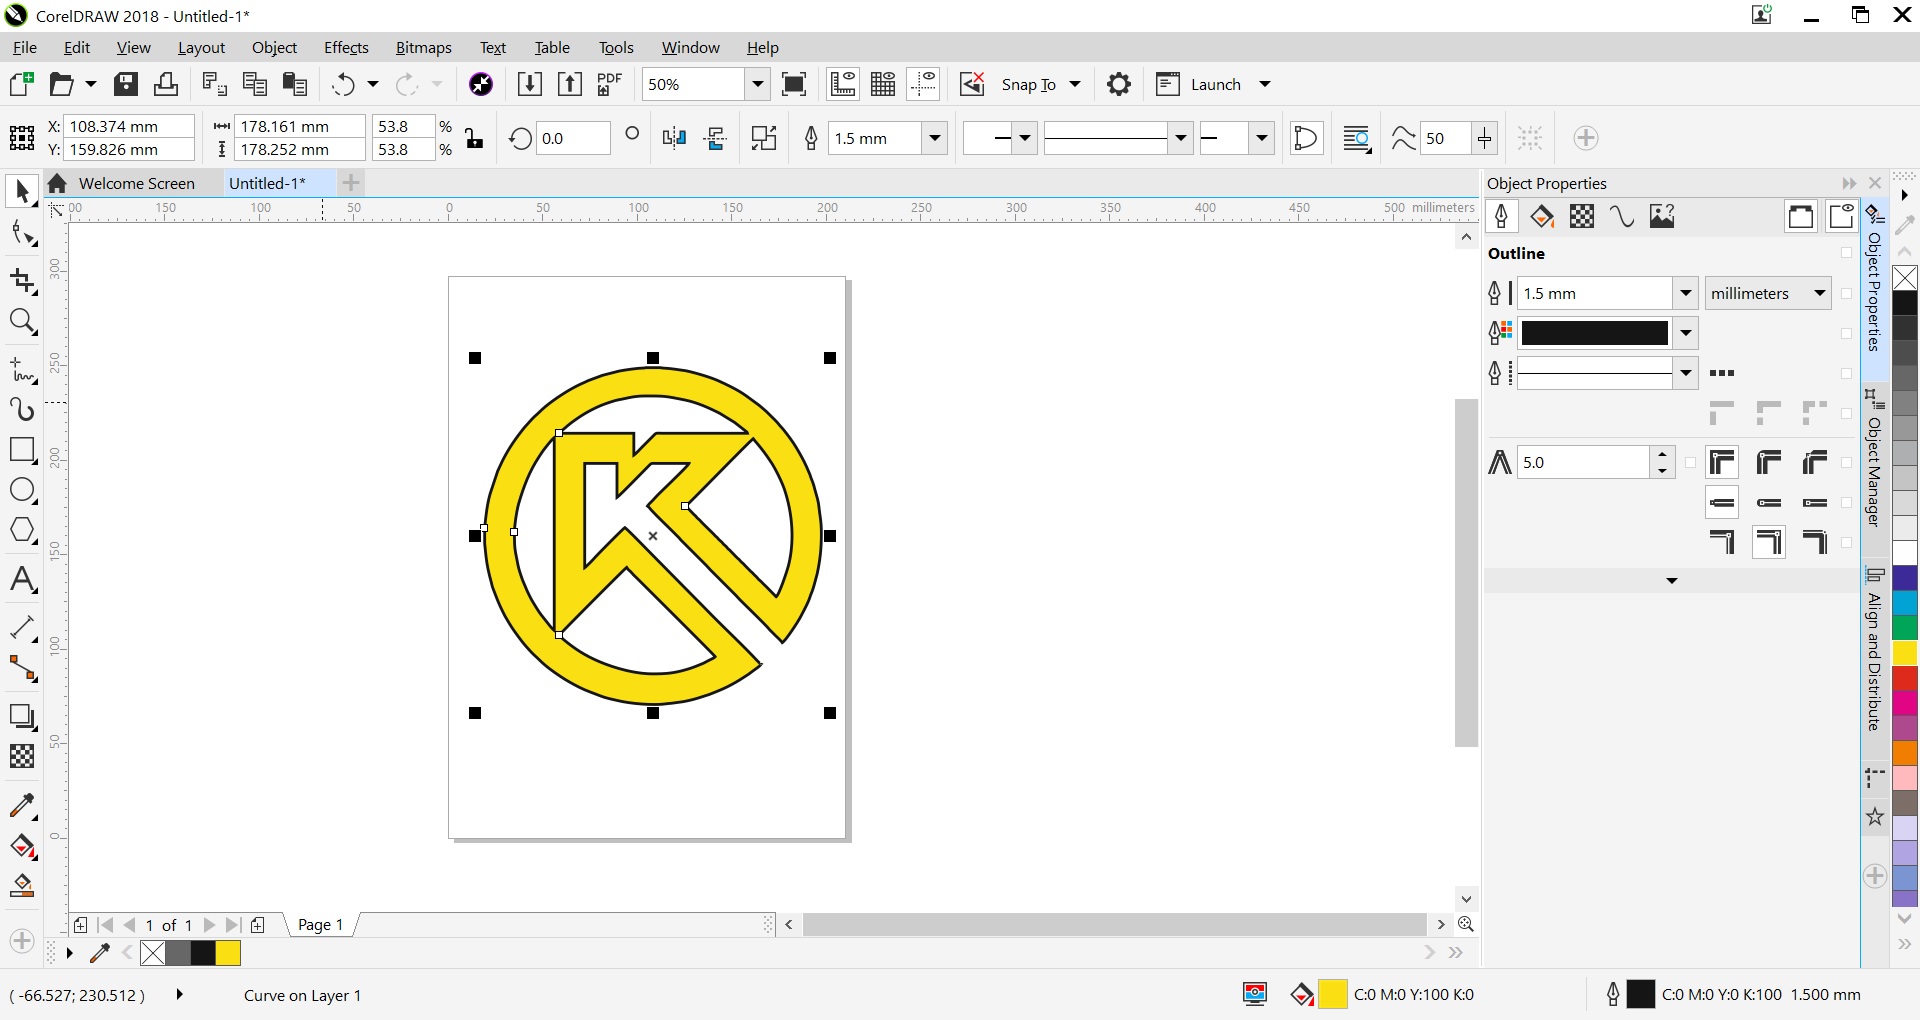Screen dimensions: 1920x1020
Task: Print the document
Action: [166, 84]
